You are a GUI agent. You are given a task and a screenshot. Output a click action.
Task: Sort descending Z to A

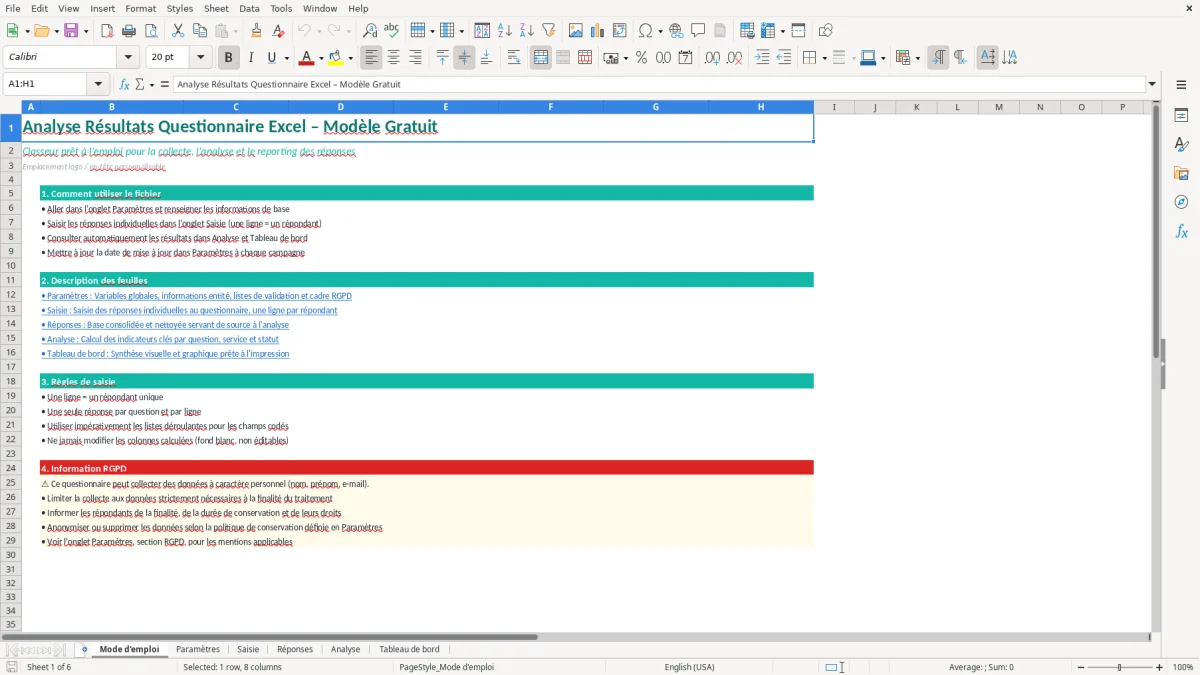tap(526, 31)
